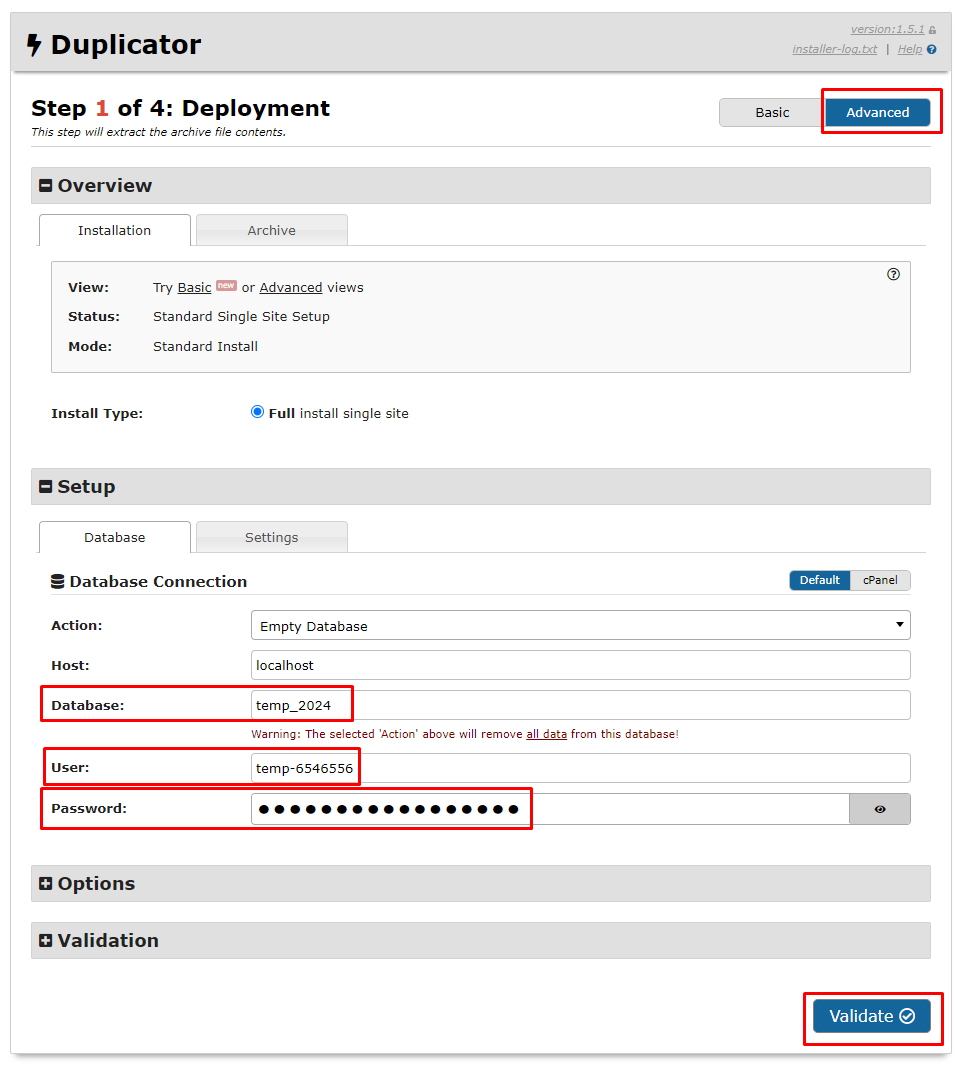Viewport: 967px width, 1069px height.
Task: Open the Database tab
Action: pyautogui.click(x=115, y=537)
